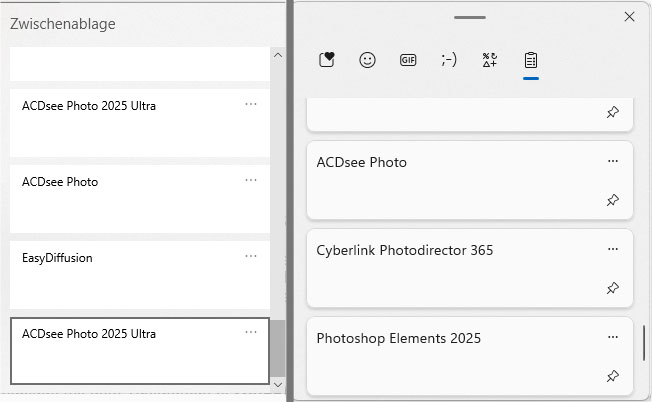Pin the Cyberlink Photodirector 365 item
This screenshot has height=402, width=652.
pos(612,288)
